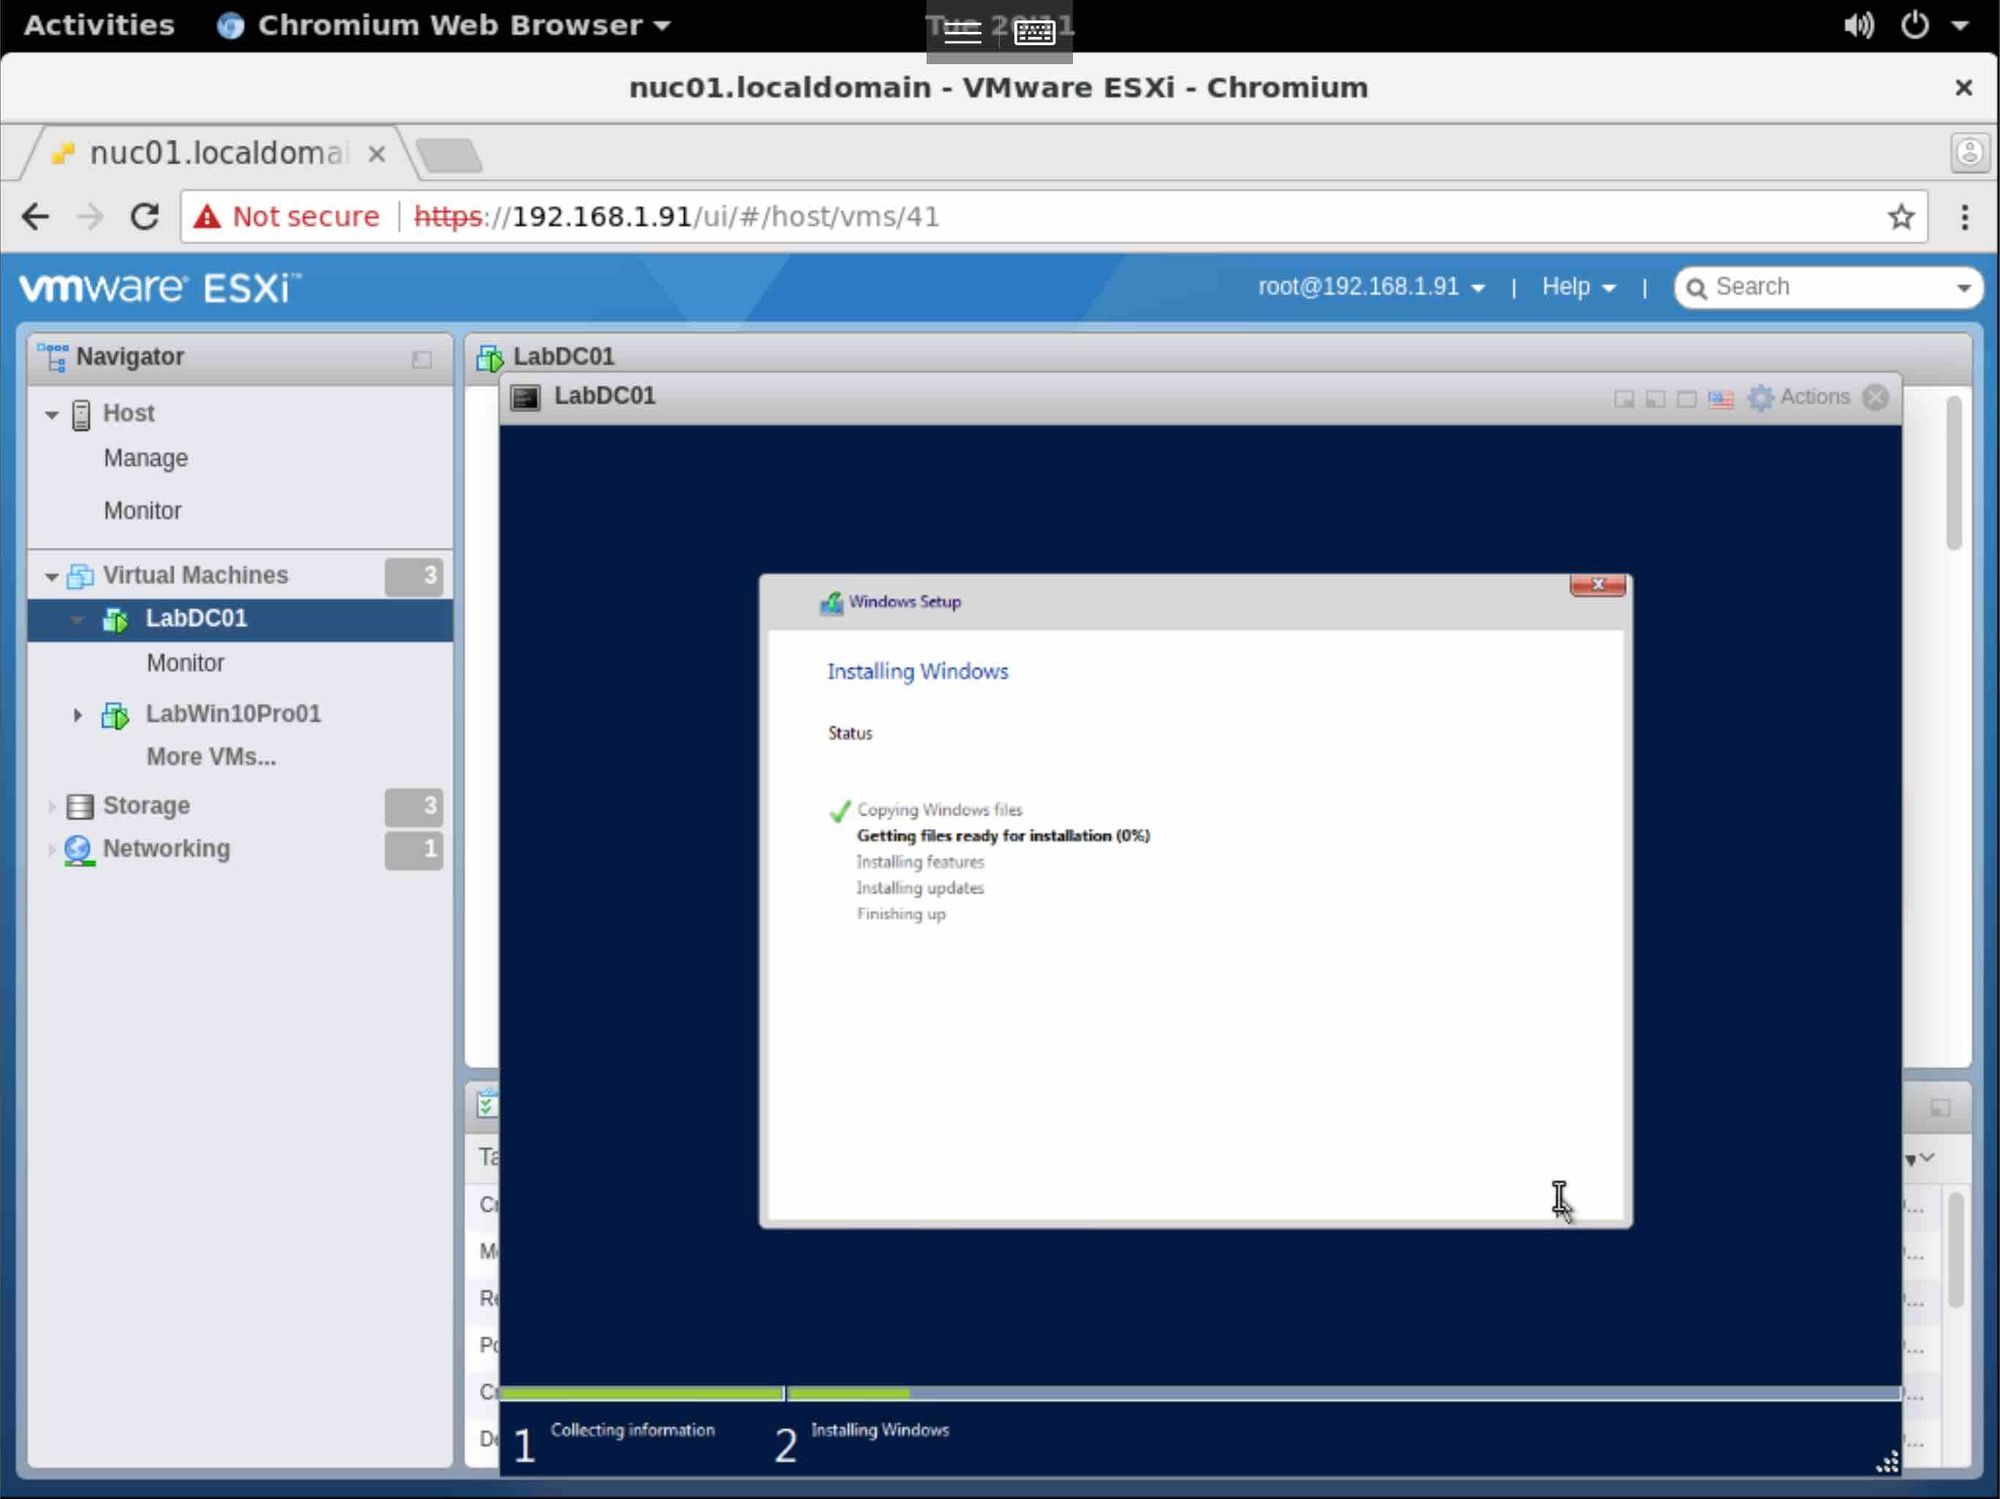Click the third console window size icon
The image size is (2000, 1499).
[x=1686, y=399]
